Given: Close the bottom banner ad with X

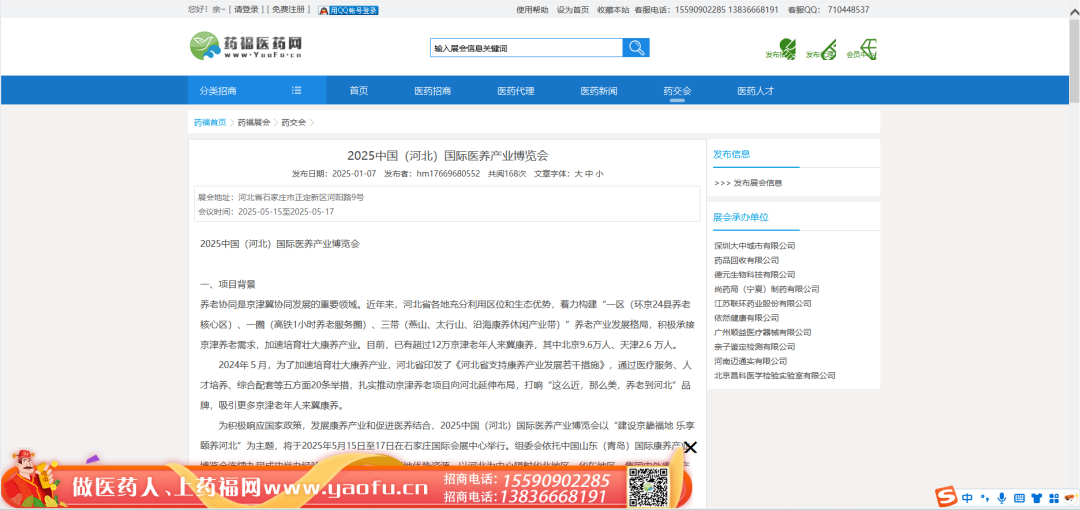Looking at the screenshot, I should tap(690, 447).
